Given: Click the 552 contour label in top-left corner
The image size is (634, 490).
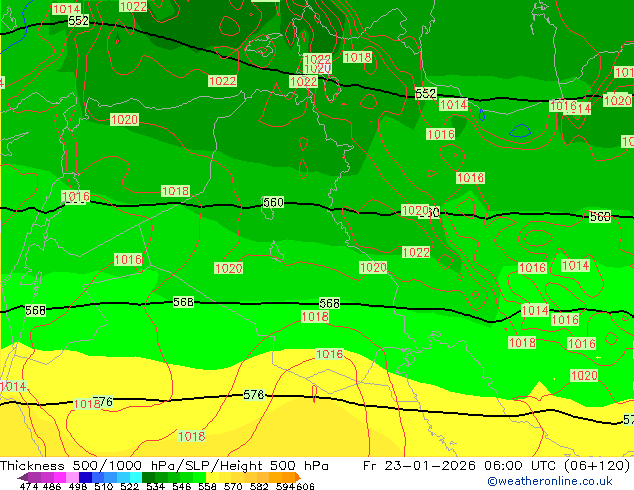Looking at the screenshot, I should click(78, 21).
